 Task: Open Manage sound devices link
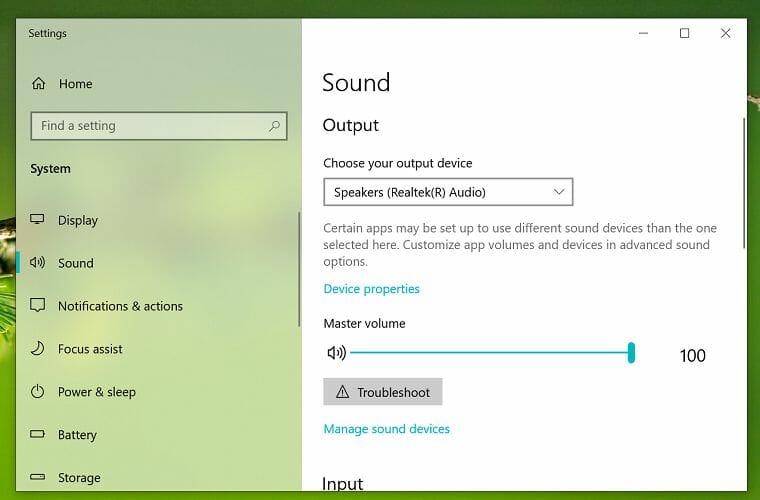386,429
